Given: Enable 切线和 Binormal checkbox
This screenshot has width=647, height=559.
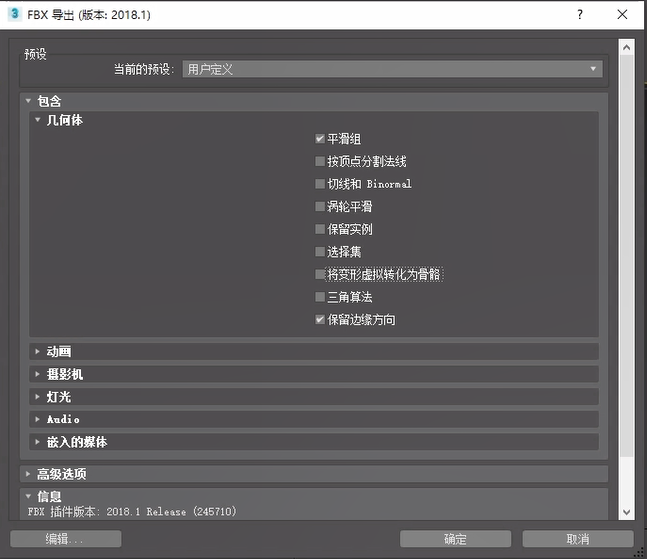Looking at the screenshot, I should point(320,184).
